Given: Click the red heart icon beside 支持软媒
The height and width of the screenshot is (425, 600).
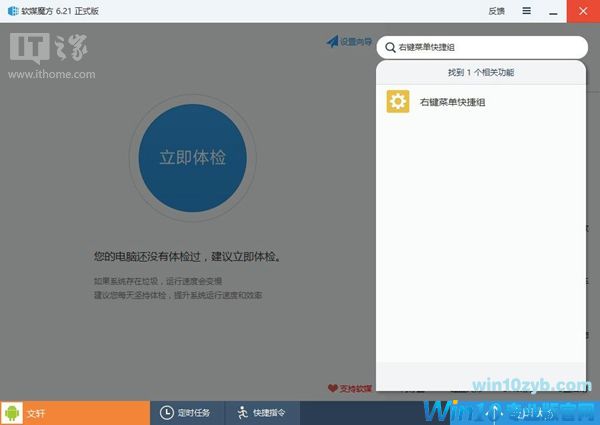Looking at the screenshot, I should point(333,388).
